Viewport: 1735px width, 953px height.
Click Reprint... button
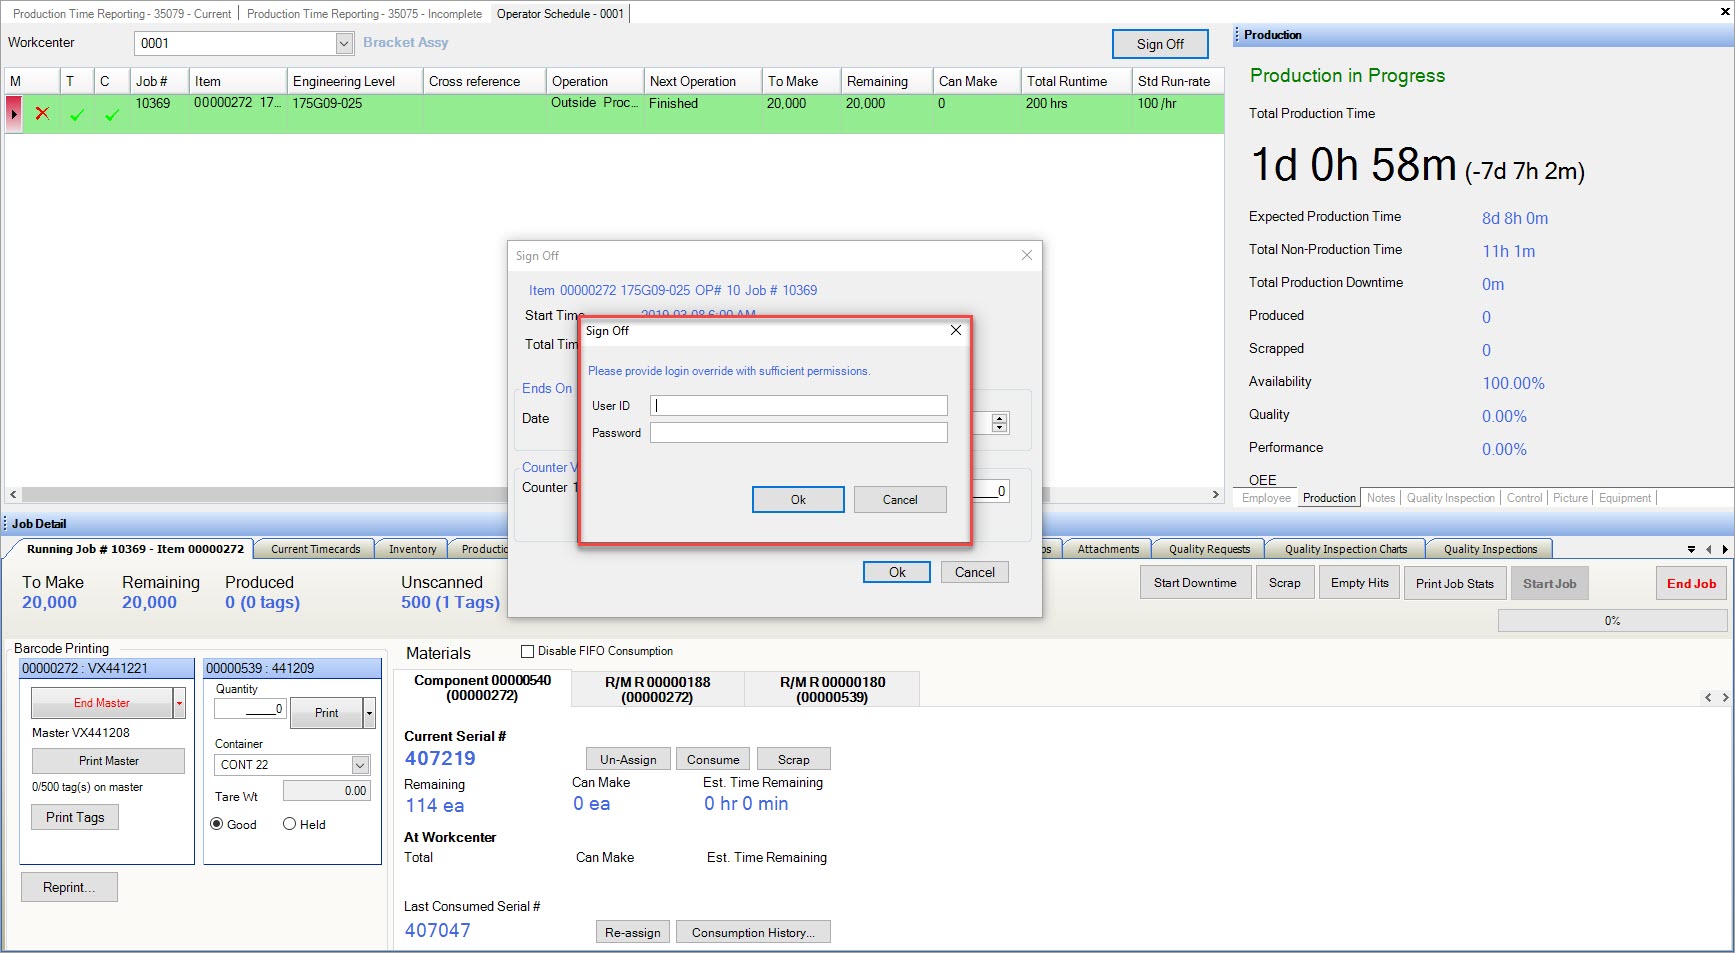tap(69, 887)
